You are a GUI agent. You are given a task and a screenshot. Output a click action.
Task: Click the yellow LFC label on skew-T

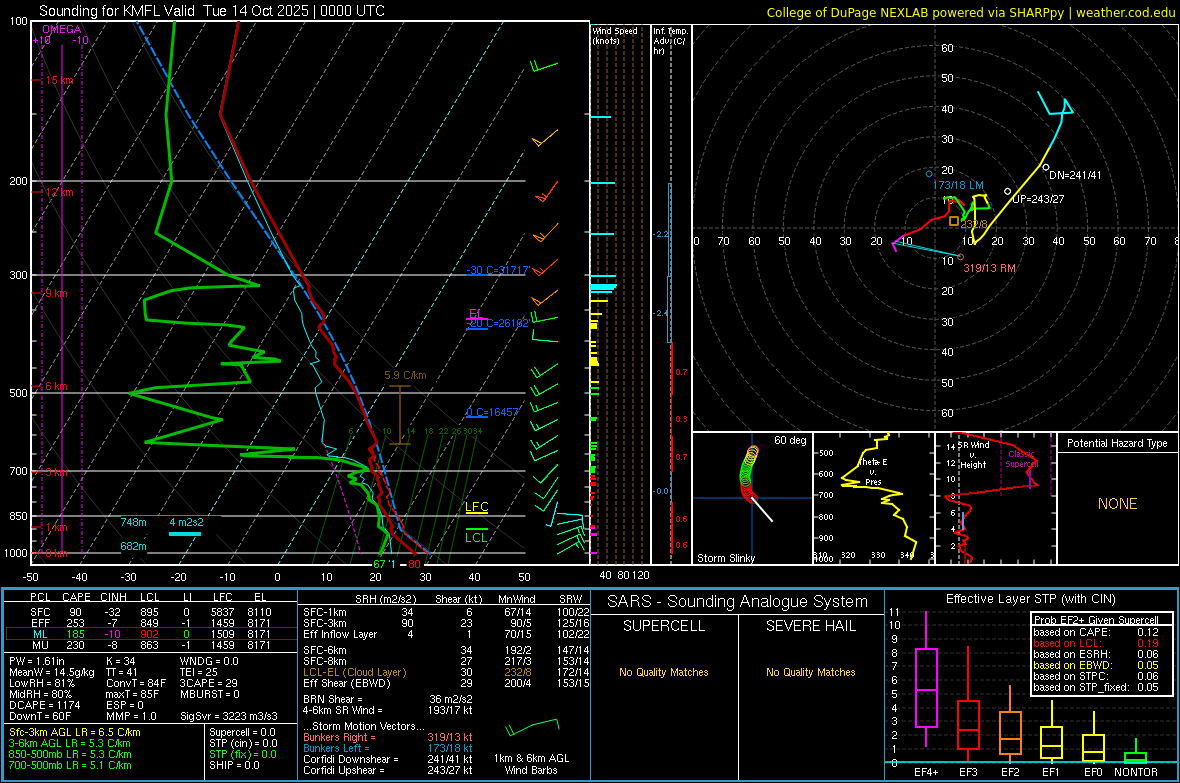[x=476, y=507]
